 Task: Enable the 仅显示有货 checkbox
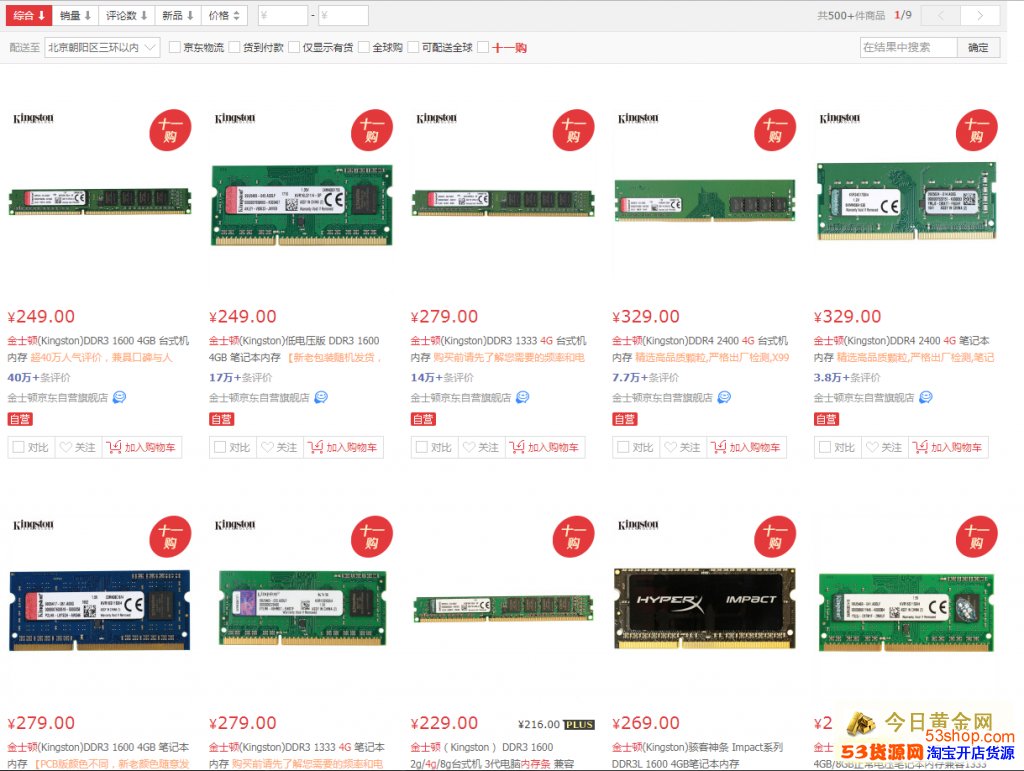(294, 47)
